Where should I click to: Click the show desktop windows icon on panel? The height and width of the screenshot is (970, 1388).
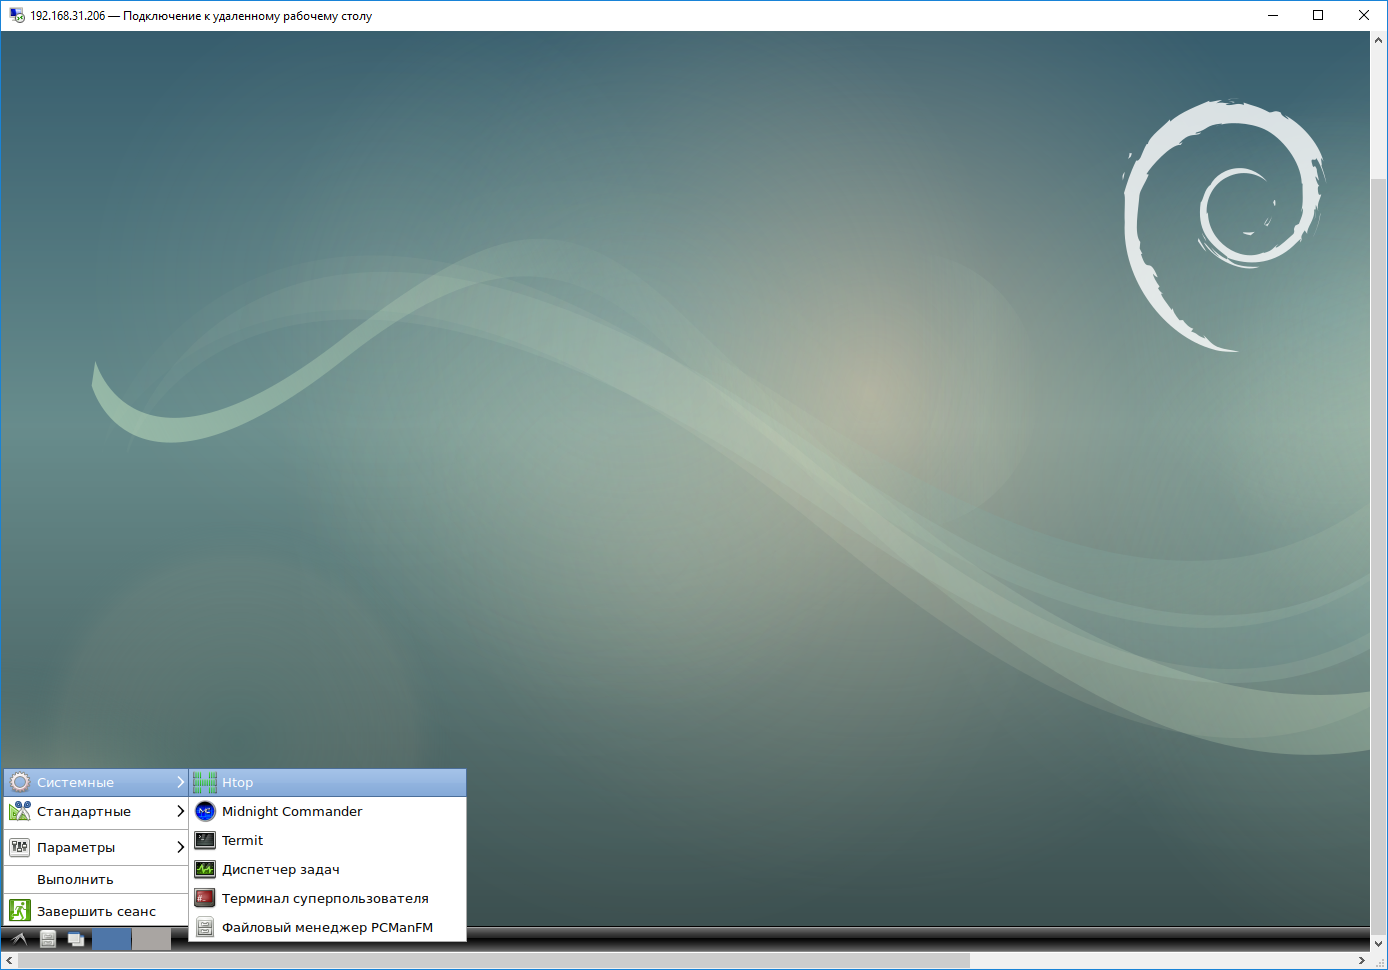click(76, 939)
